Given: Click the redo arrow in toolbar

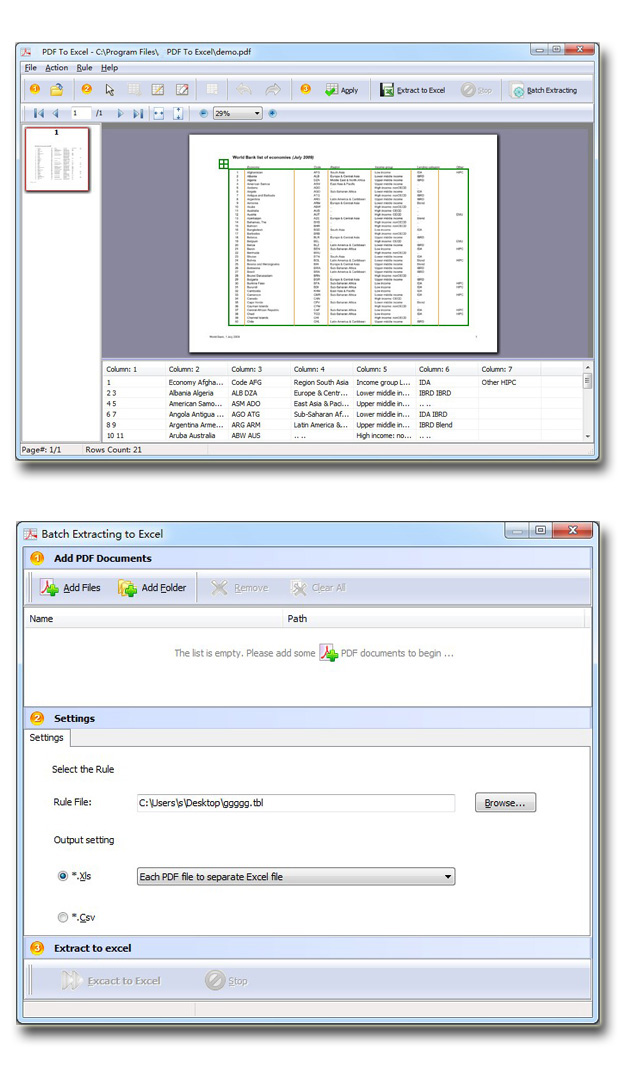Looking at the screenshot, I should point(273,89).
